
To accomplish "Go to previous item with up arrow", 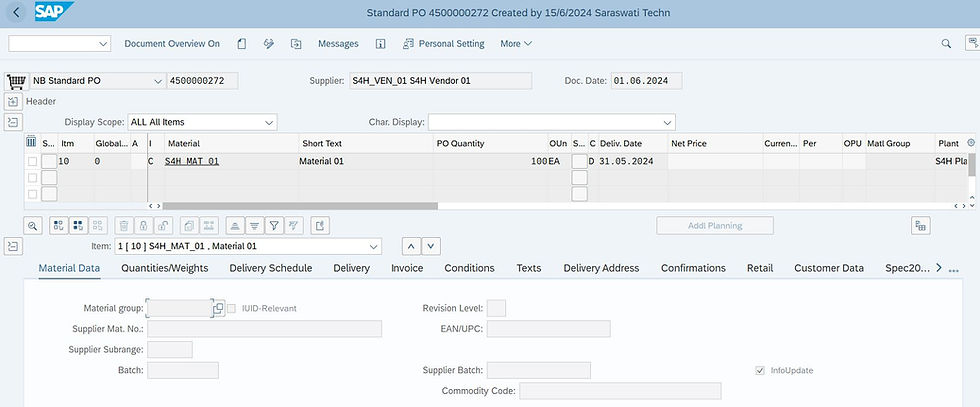I will click(411, 246).
